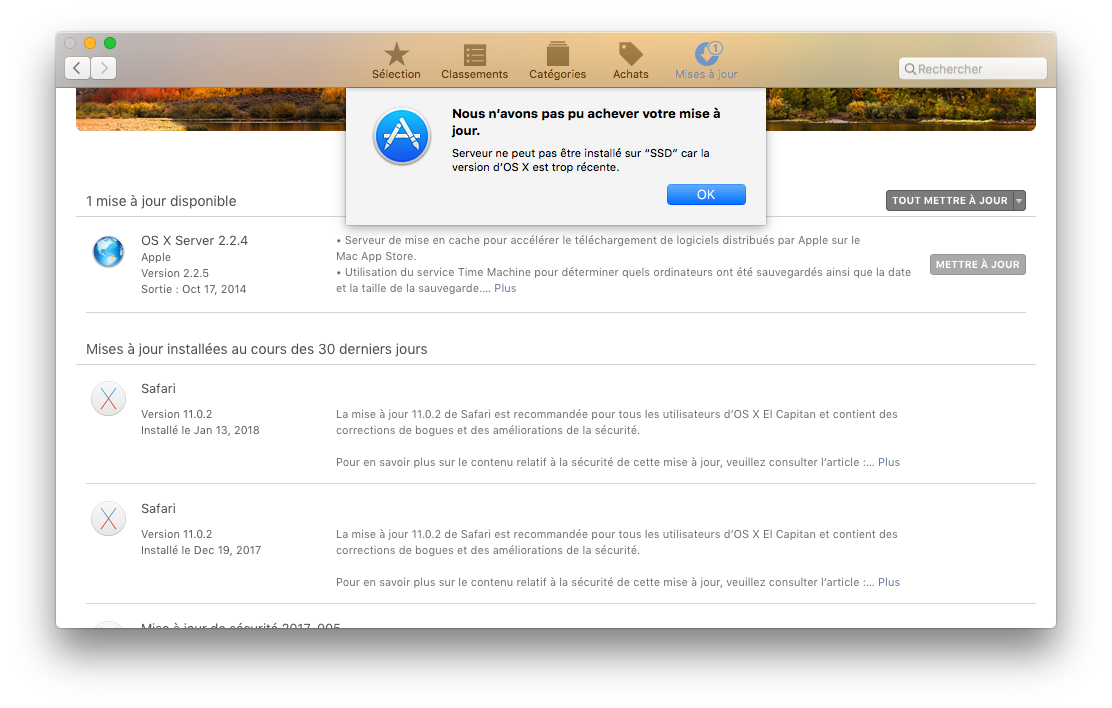
Task: Click the left banner image
Action: coord(211,109)
